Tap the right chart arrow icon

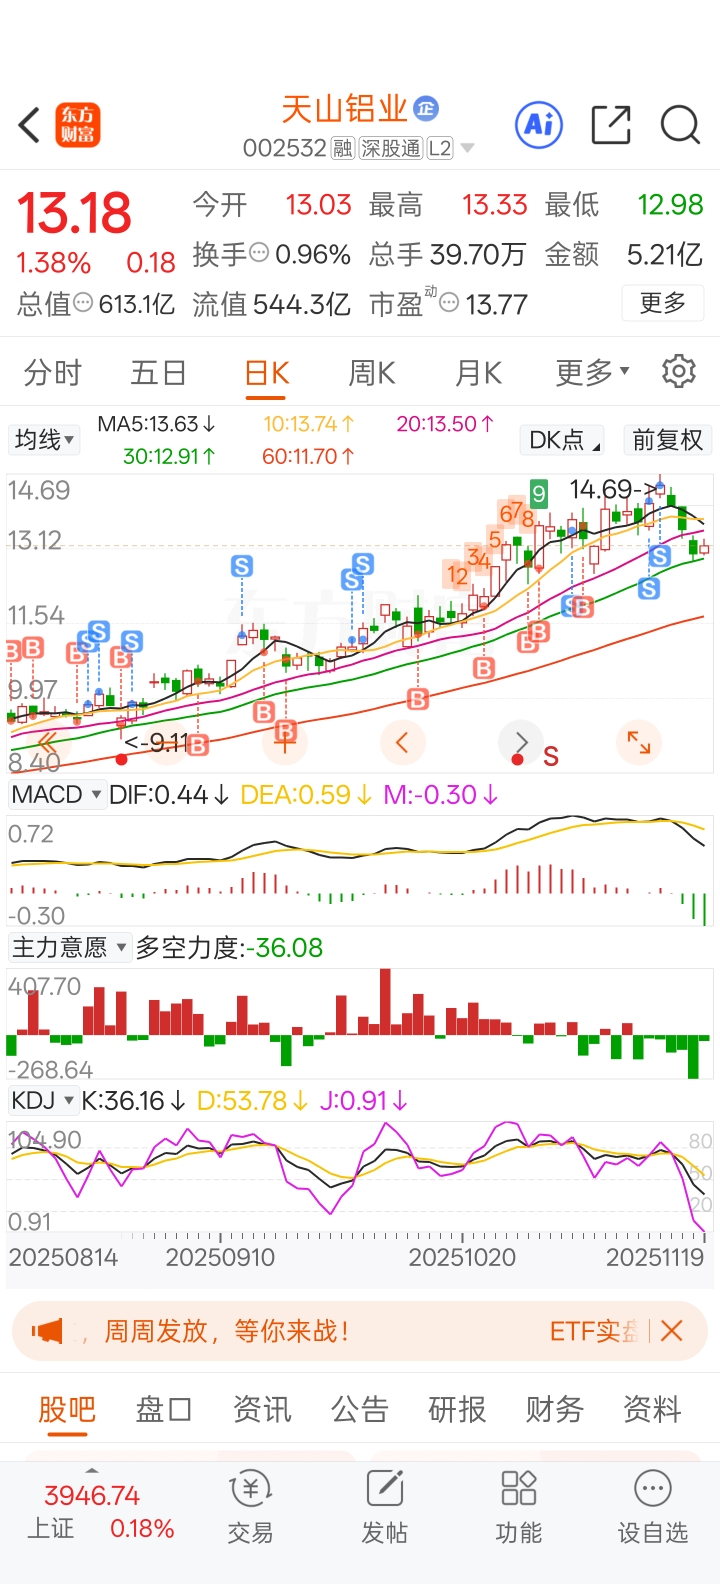[x=520, y=742]
